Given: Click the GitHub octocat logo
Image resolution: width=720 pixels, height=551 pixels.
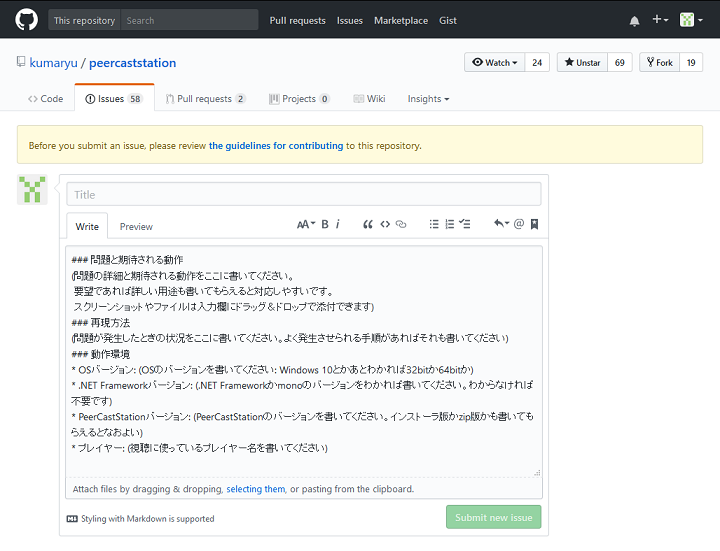Looking at the screenshot, I should click(x=26, y=20).
